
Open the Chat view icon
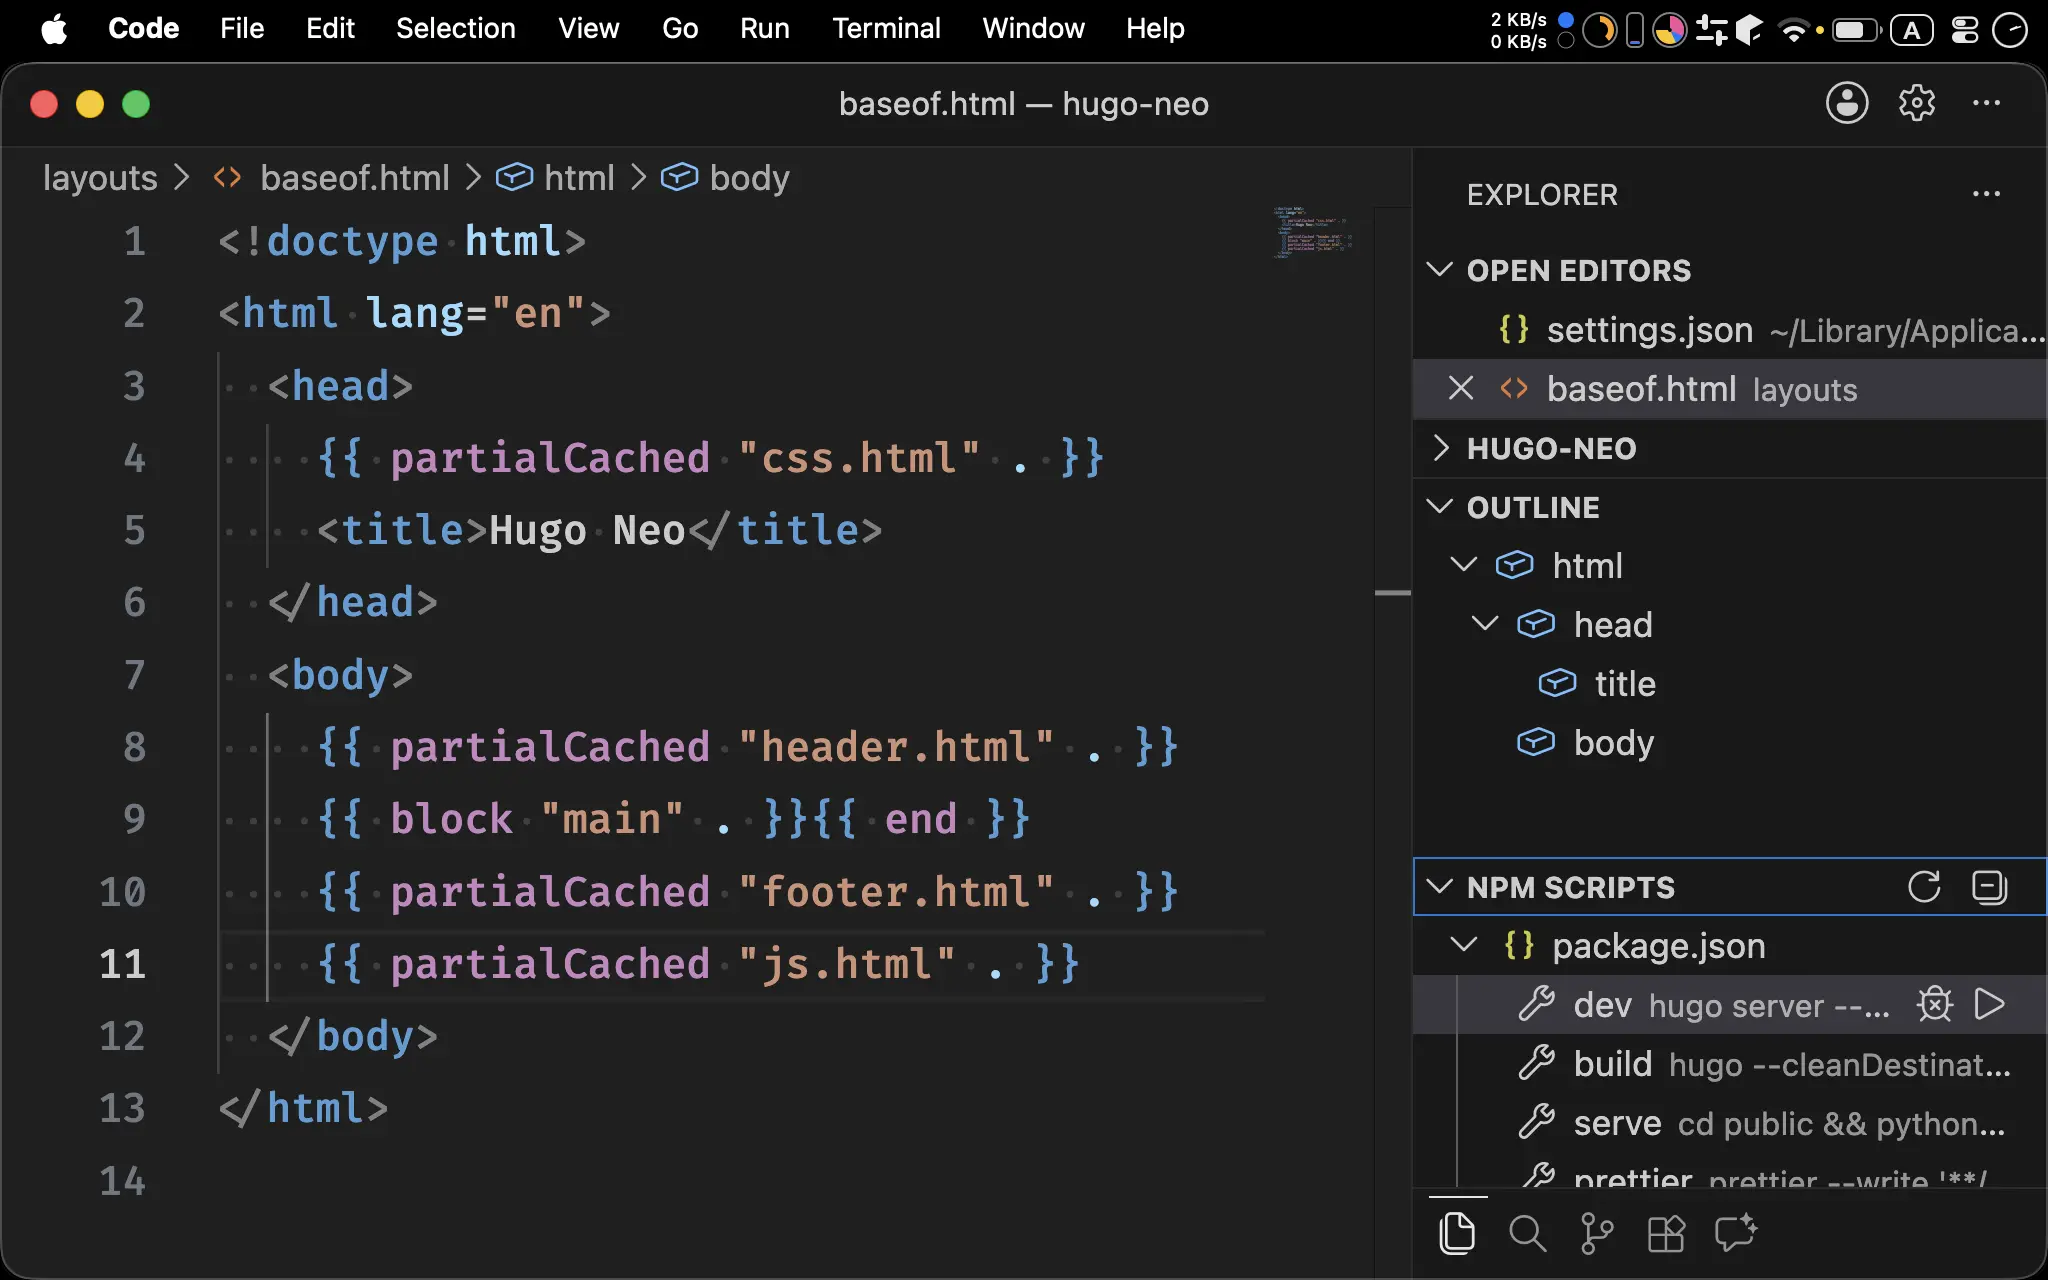(x=1736, y=1233)
